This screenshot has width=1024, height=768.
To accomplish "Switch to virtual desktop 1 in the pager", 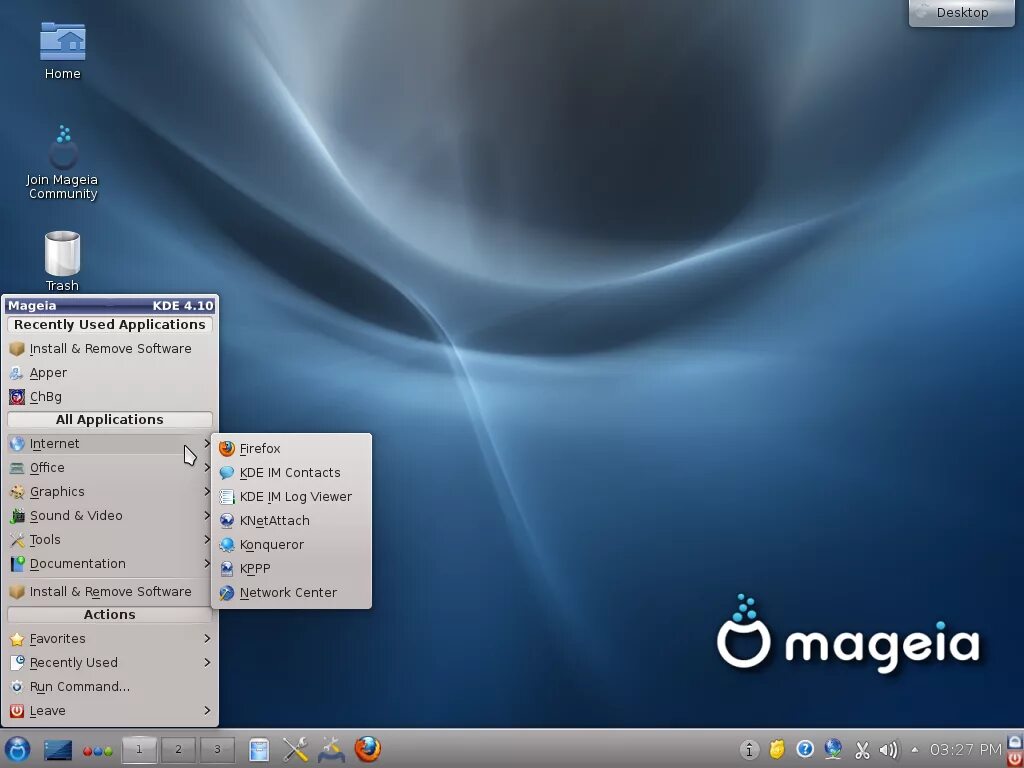I will tap(138, 749).
